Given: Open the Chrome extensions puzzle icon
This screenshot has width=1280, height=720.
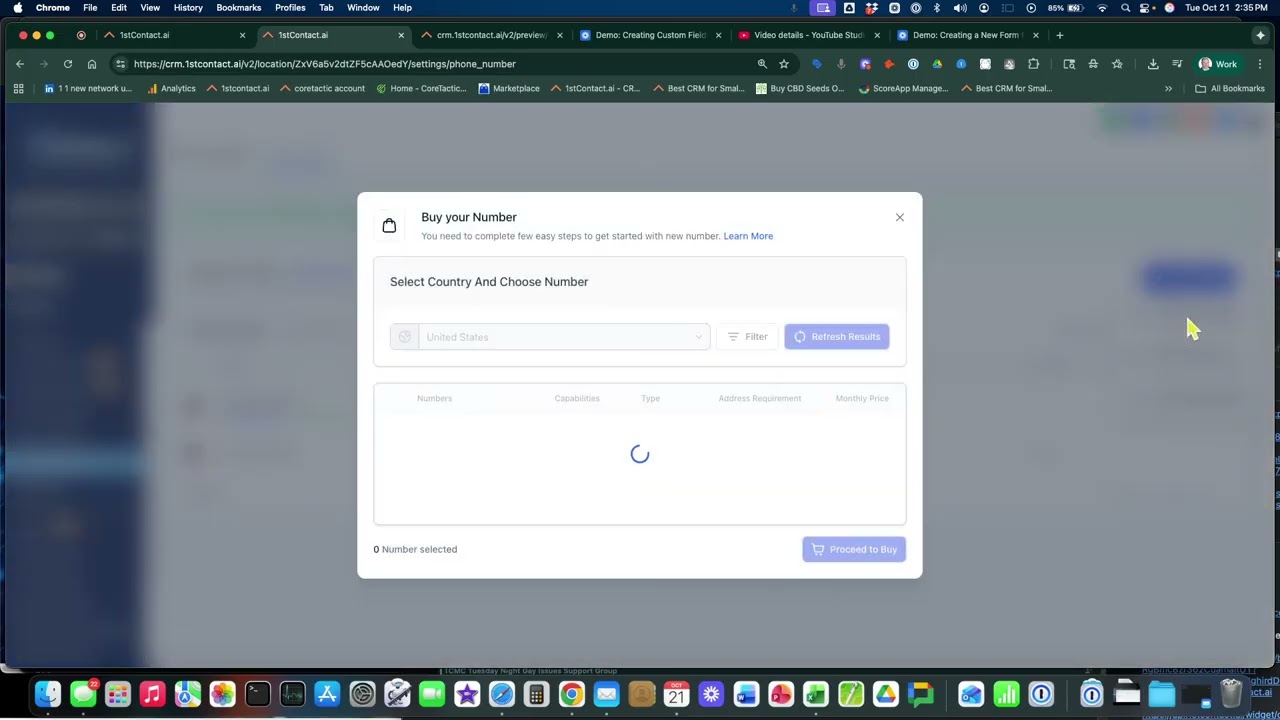Looking at the screenshot, I should (x=1034, y=64).
